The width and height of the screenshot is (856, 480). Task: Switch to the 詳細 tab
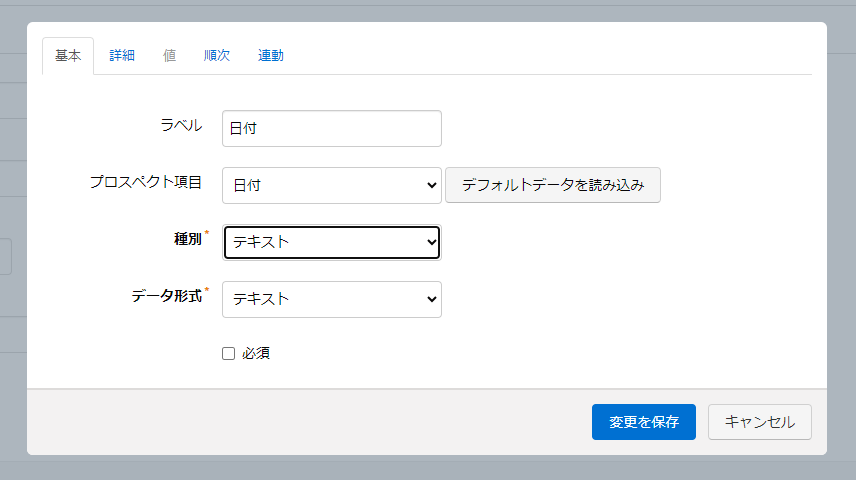coord(122,56)
